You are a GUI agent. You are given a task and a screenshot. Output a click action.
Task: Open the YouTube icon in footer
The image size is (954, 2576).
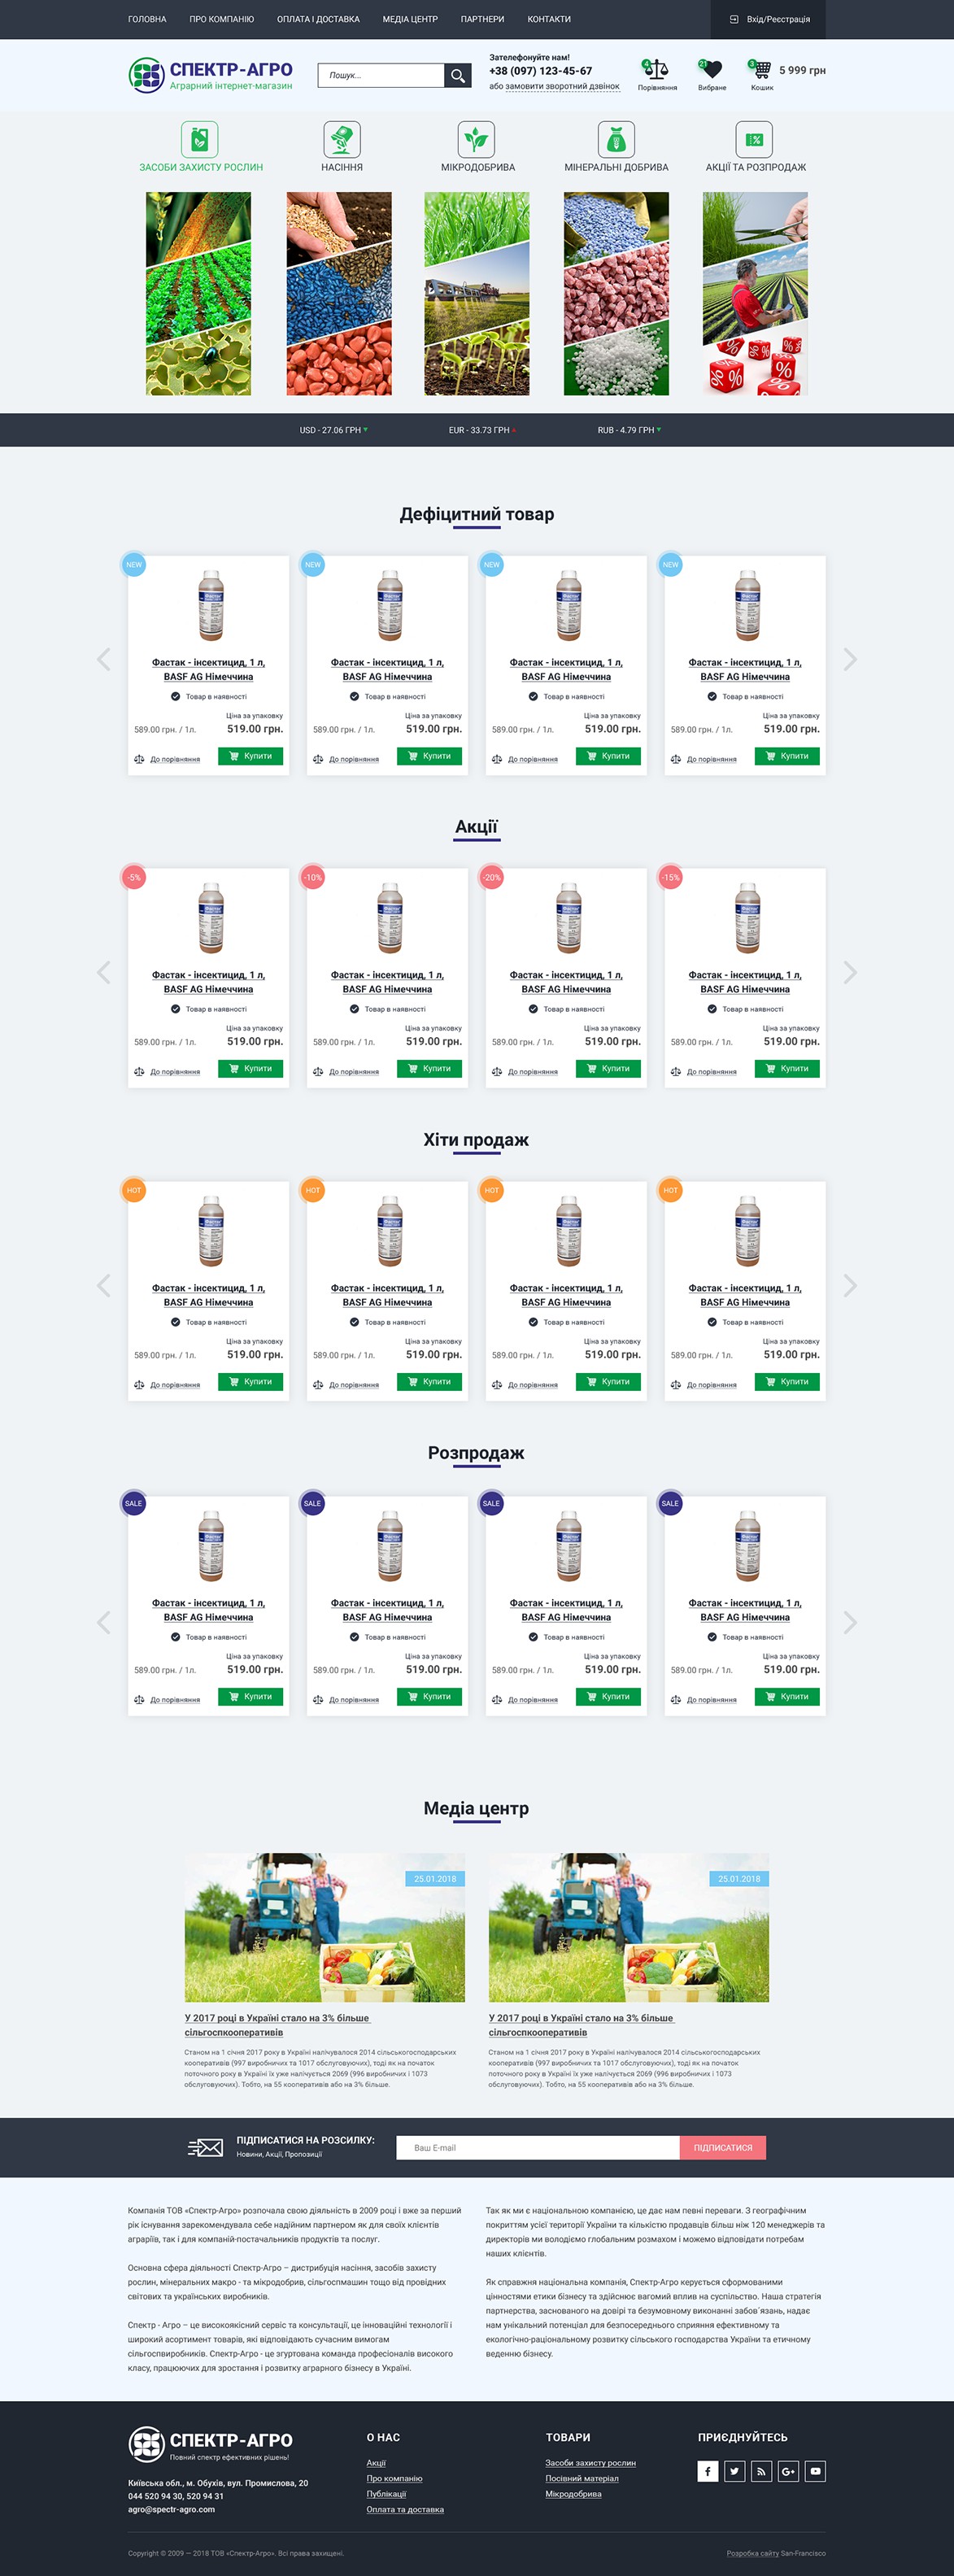815,2471
